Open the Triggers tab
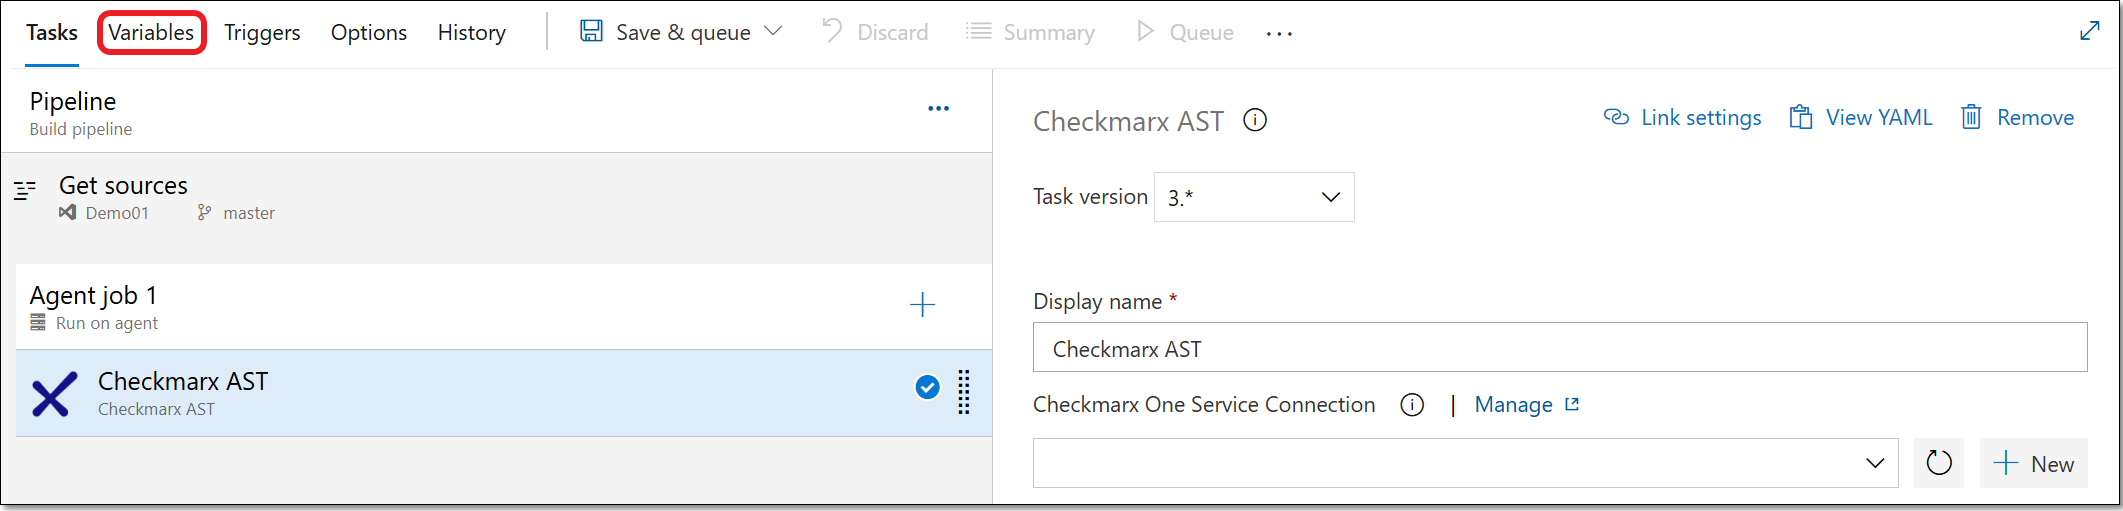2123x511 pixels. point(262,32)
